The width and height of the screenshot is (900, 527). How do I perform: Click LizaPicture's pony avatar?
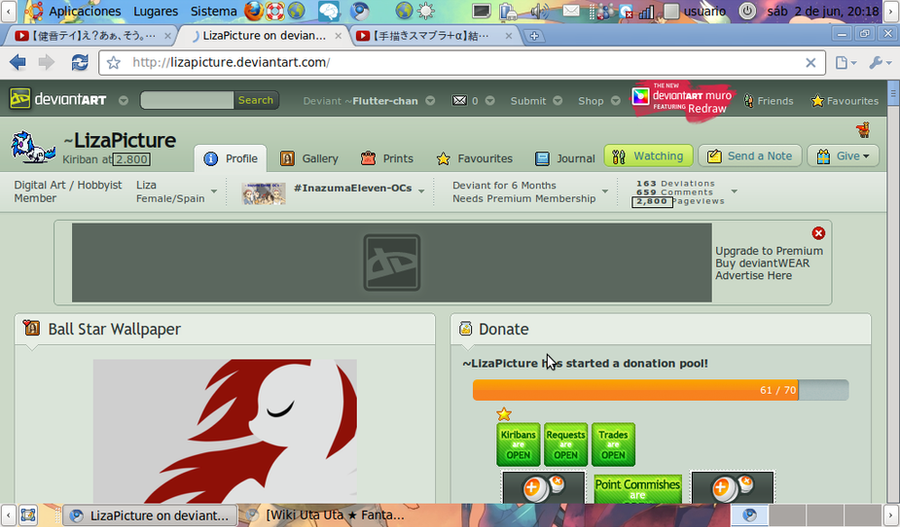click(x=33, y=147)
